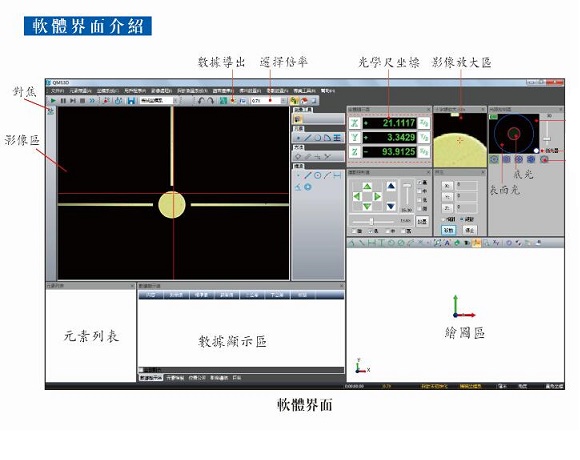Click the Undo arrow in the toolbar
This screenshot has width=580, height=460.
201,101
